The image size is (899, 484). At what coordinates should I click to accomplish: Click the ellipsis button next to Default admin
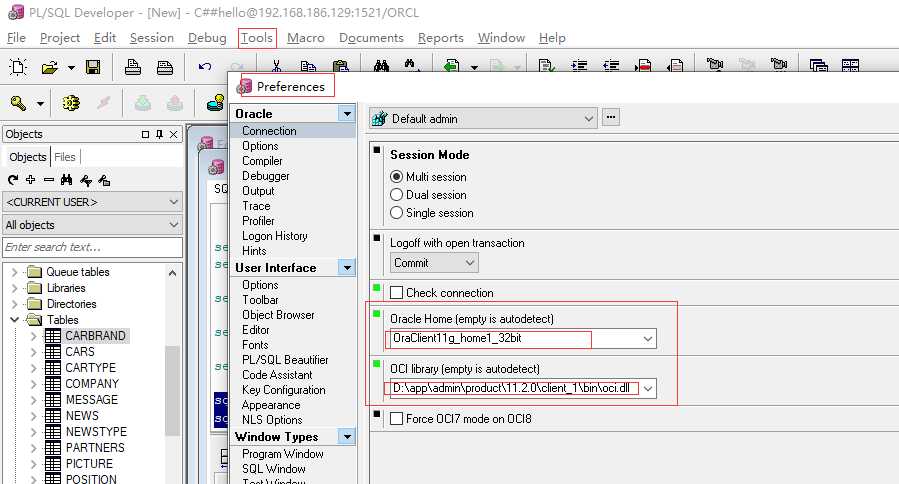coord(611,117)
